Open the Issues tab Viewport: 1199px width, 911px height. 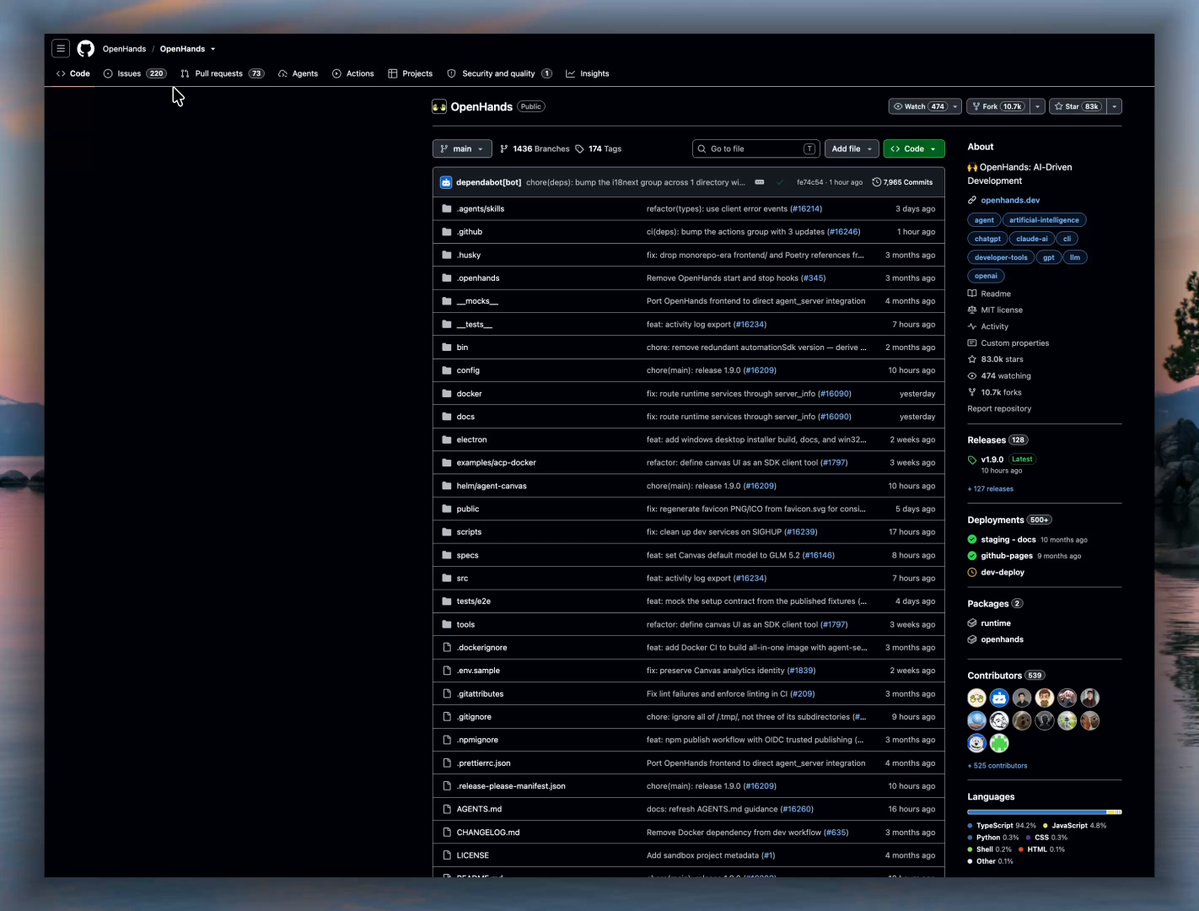click(135, 73)
